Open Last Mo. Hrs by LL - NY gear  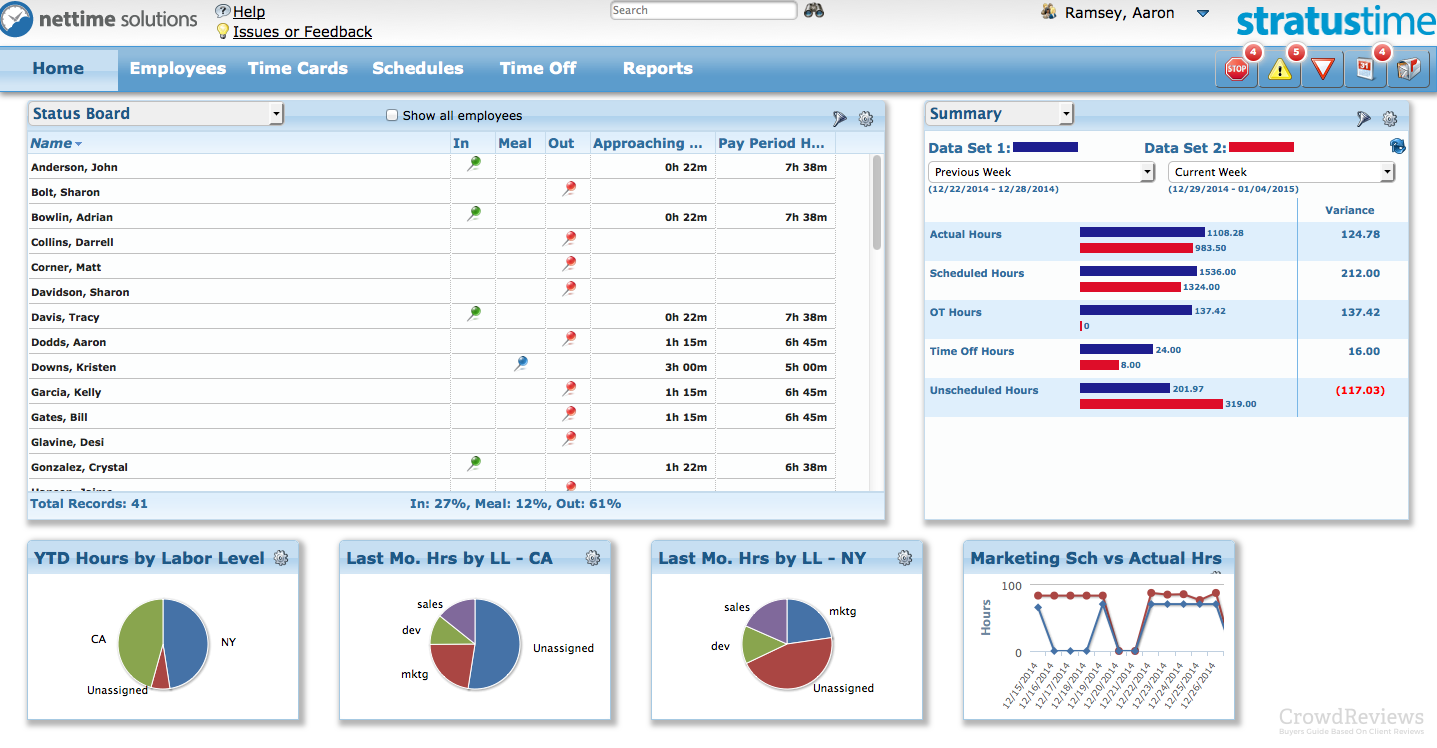click(905, 558)
